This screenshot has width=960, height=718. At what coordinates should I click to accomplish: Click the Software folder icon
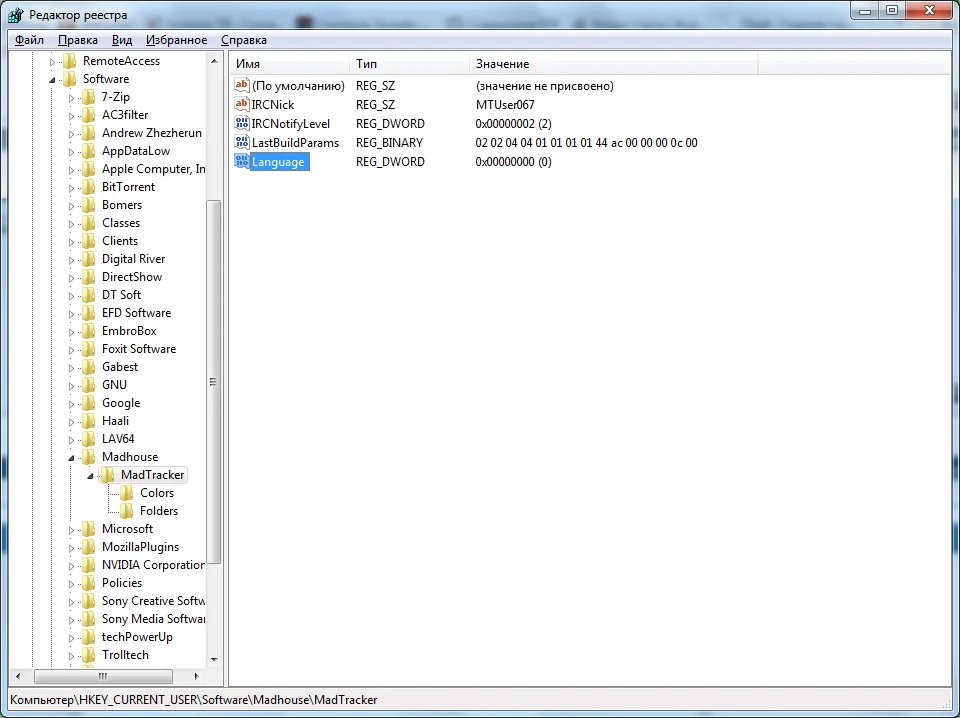click(x=70, y=79)
